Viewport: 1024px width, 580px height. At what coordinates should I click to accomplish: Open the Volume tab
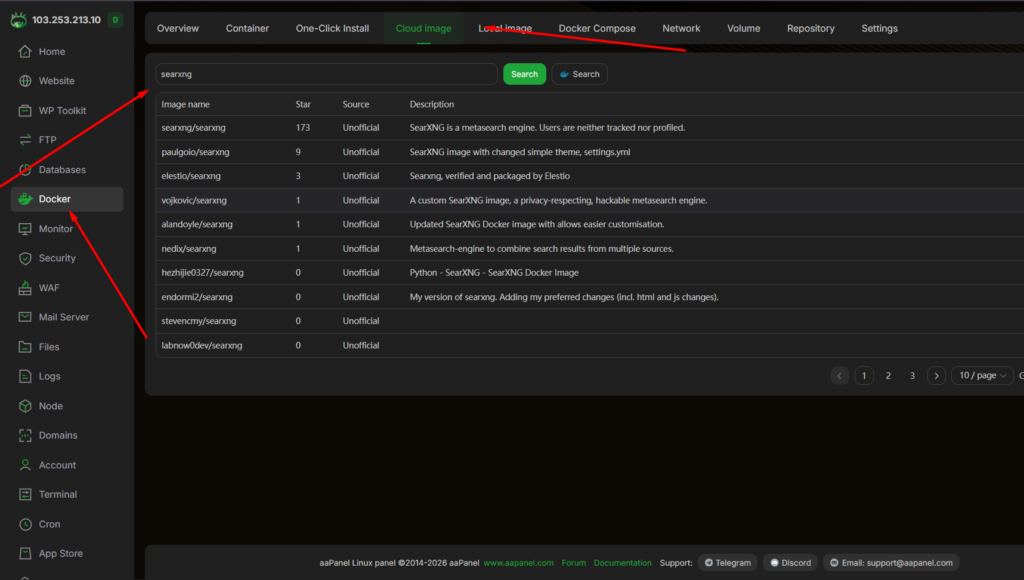point(743,28)
